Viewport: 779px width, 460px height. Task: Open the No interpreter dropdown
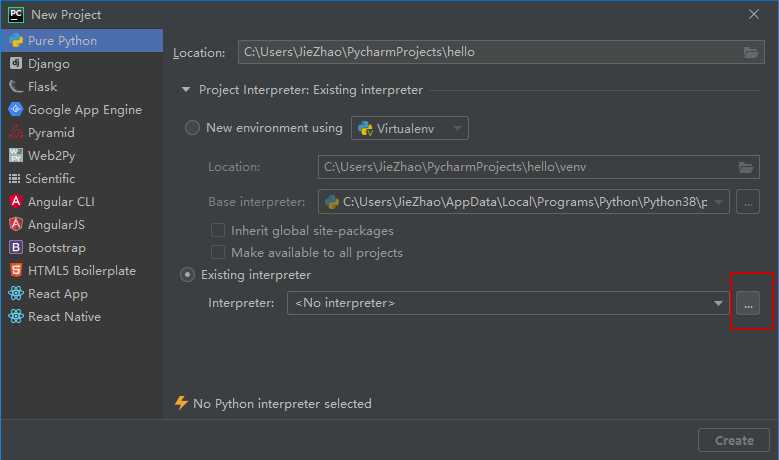tap(508, 303)
